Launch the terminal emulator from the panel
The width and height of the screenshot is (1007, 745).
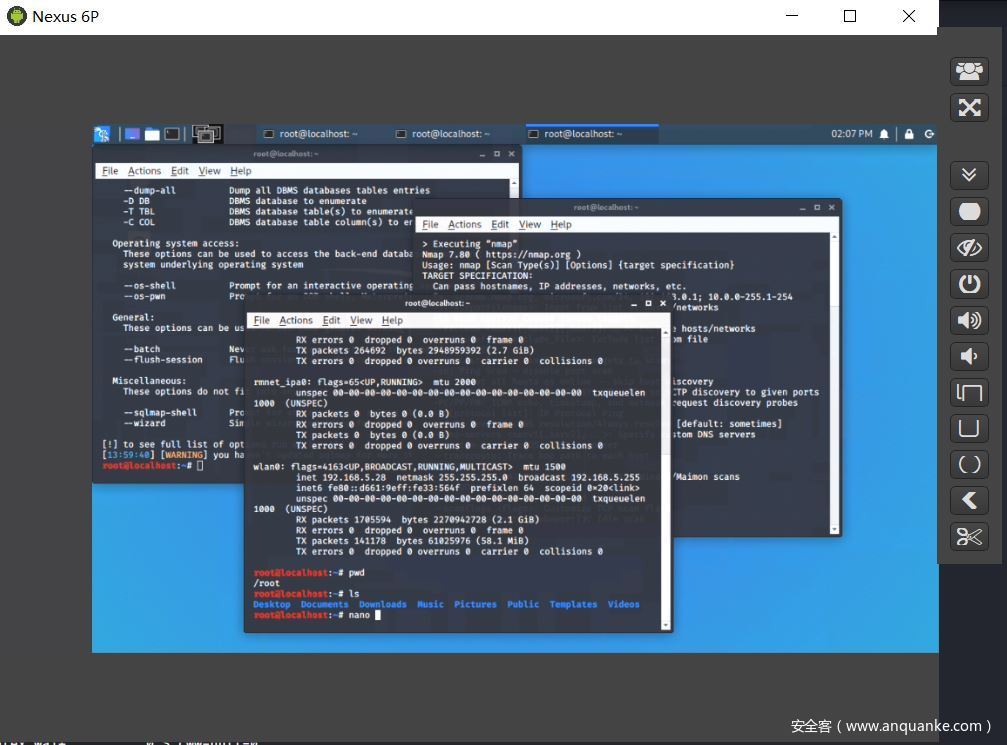tap(172, 134)
